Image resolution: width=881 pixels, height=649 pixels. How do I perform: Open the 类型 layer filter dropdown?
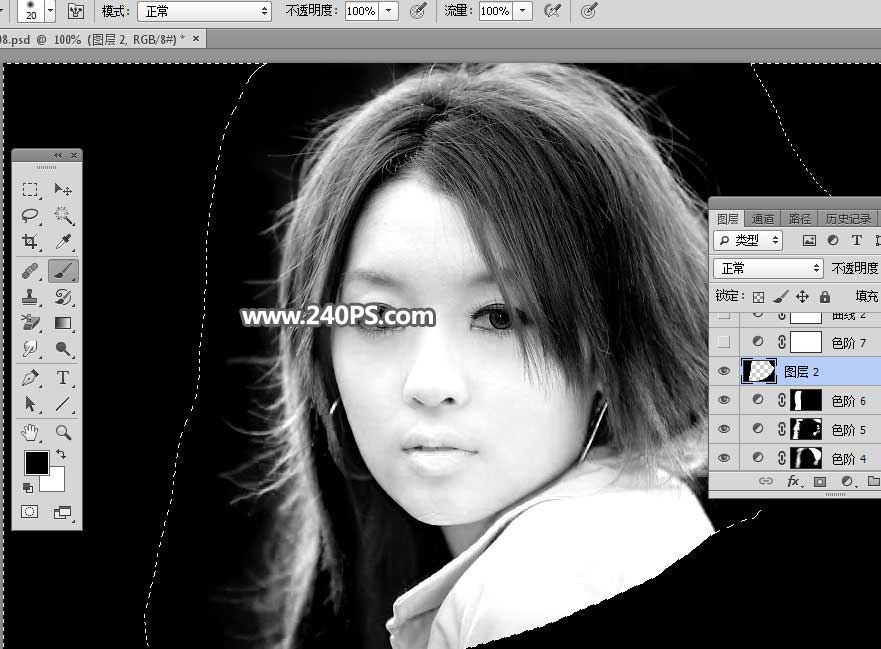click(x=748, y=240)
